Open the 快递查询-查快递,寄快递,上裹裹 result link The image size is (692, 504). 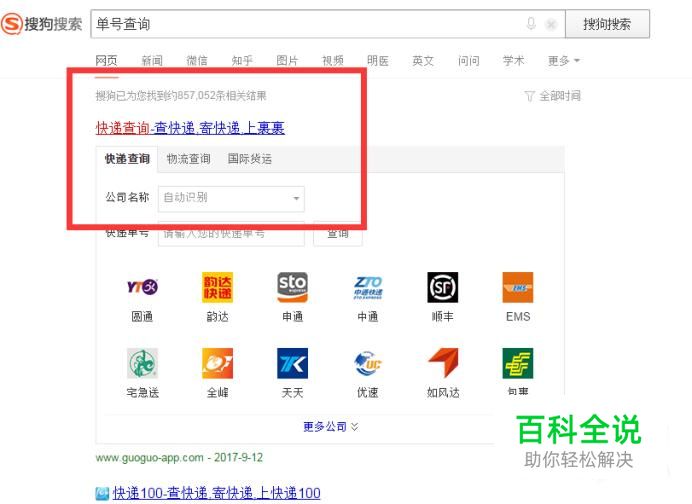click(x=190, y=128)
